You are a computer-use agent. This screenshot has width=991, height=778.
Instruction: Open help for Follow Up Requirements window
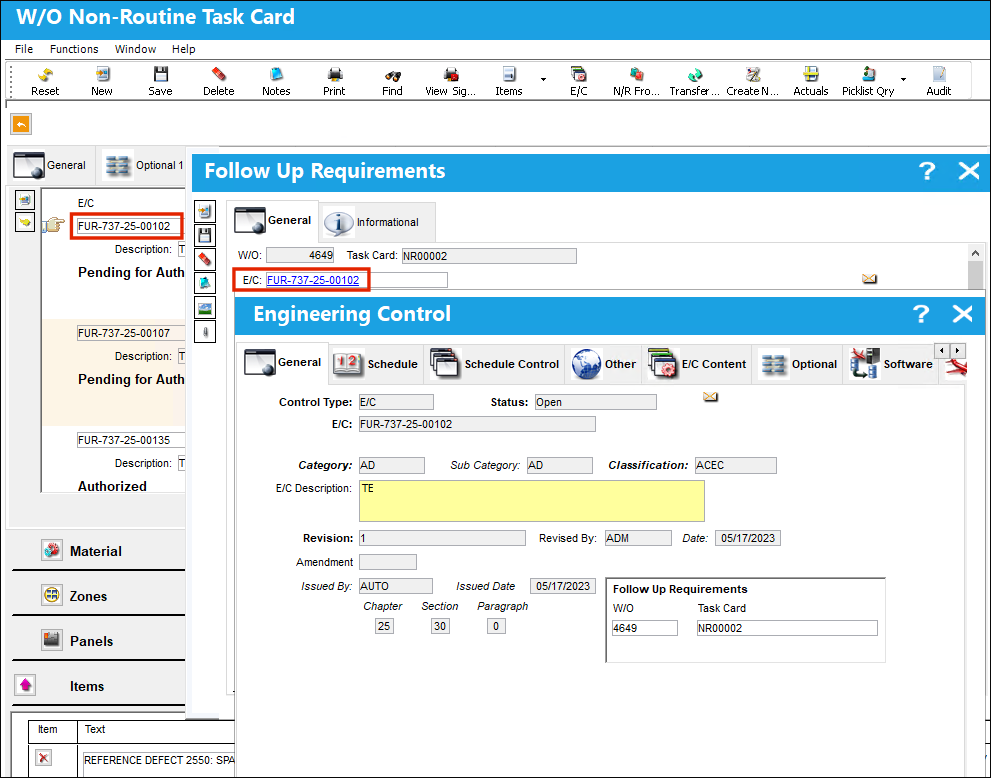tap(927, 171)
